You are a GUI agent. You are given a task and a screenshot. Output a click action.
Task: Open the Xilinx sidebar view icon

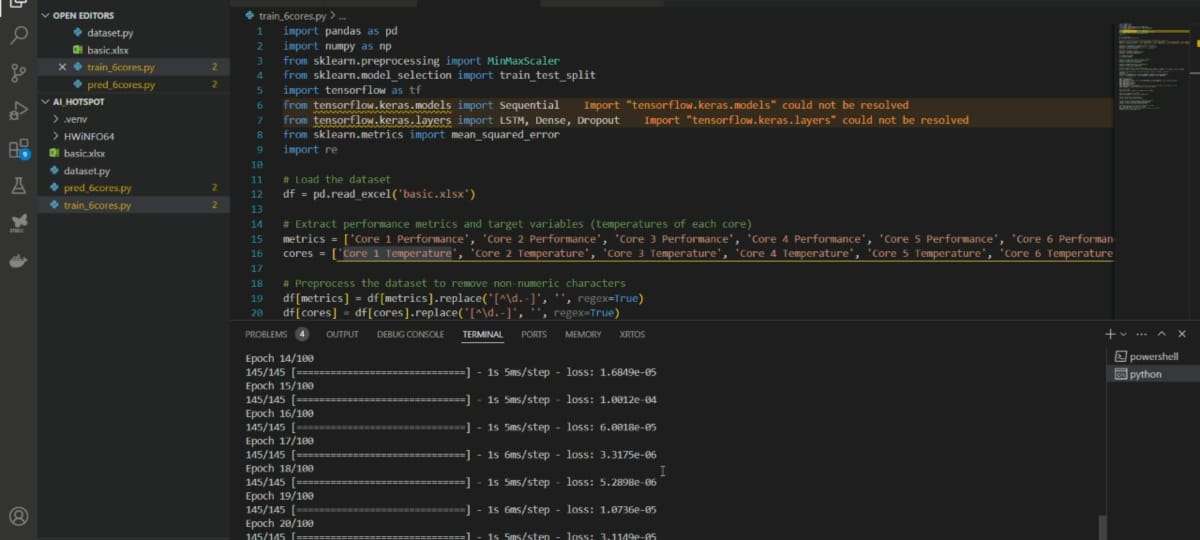18,223
